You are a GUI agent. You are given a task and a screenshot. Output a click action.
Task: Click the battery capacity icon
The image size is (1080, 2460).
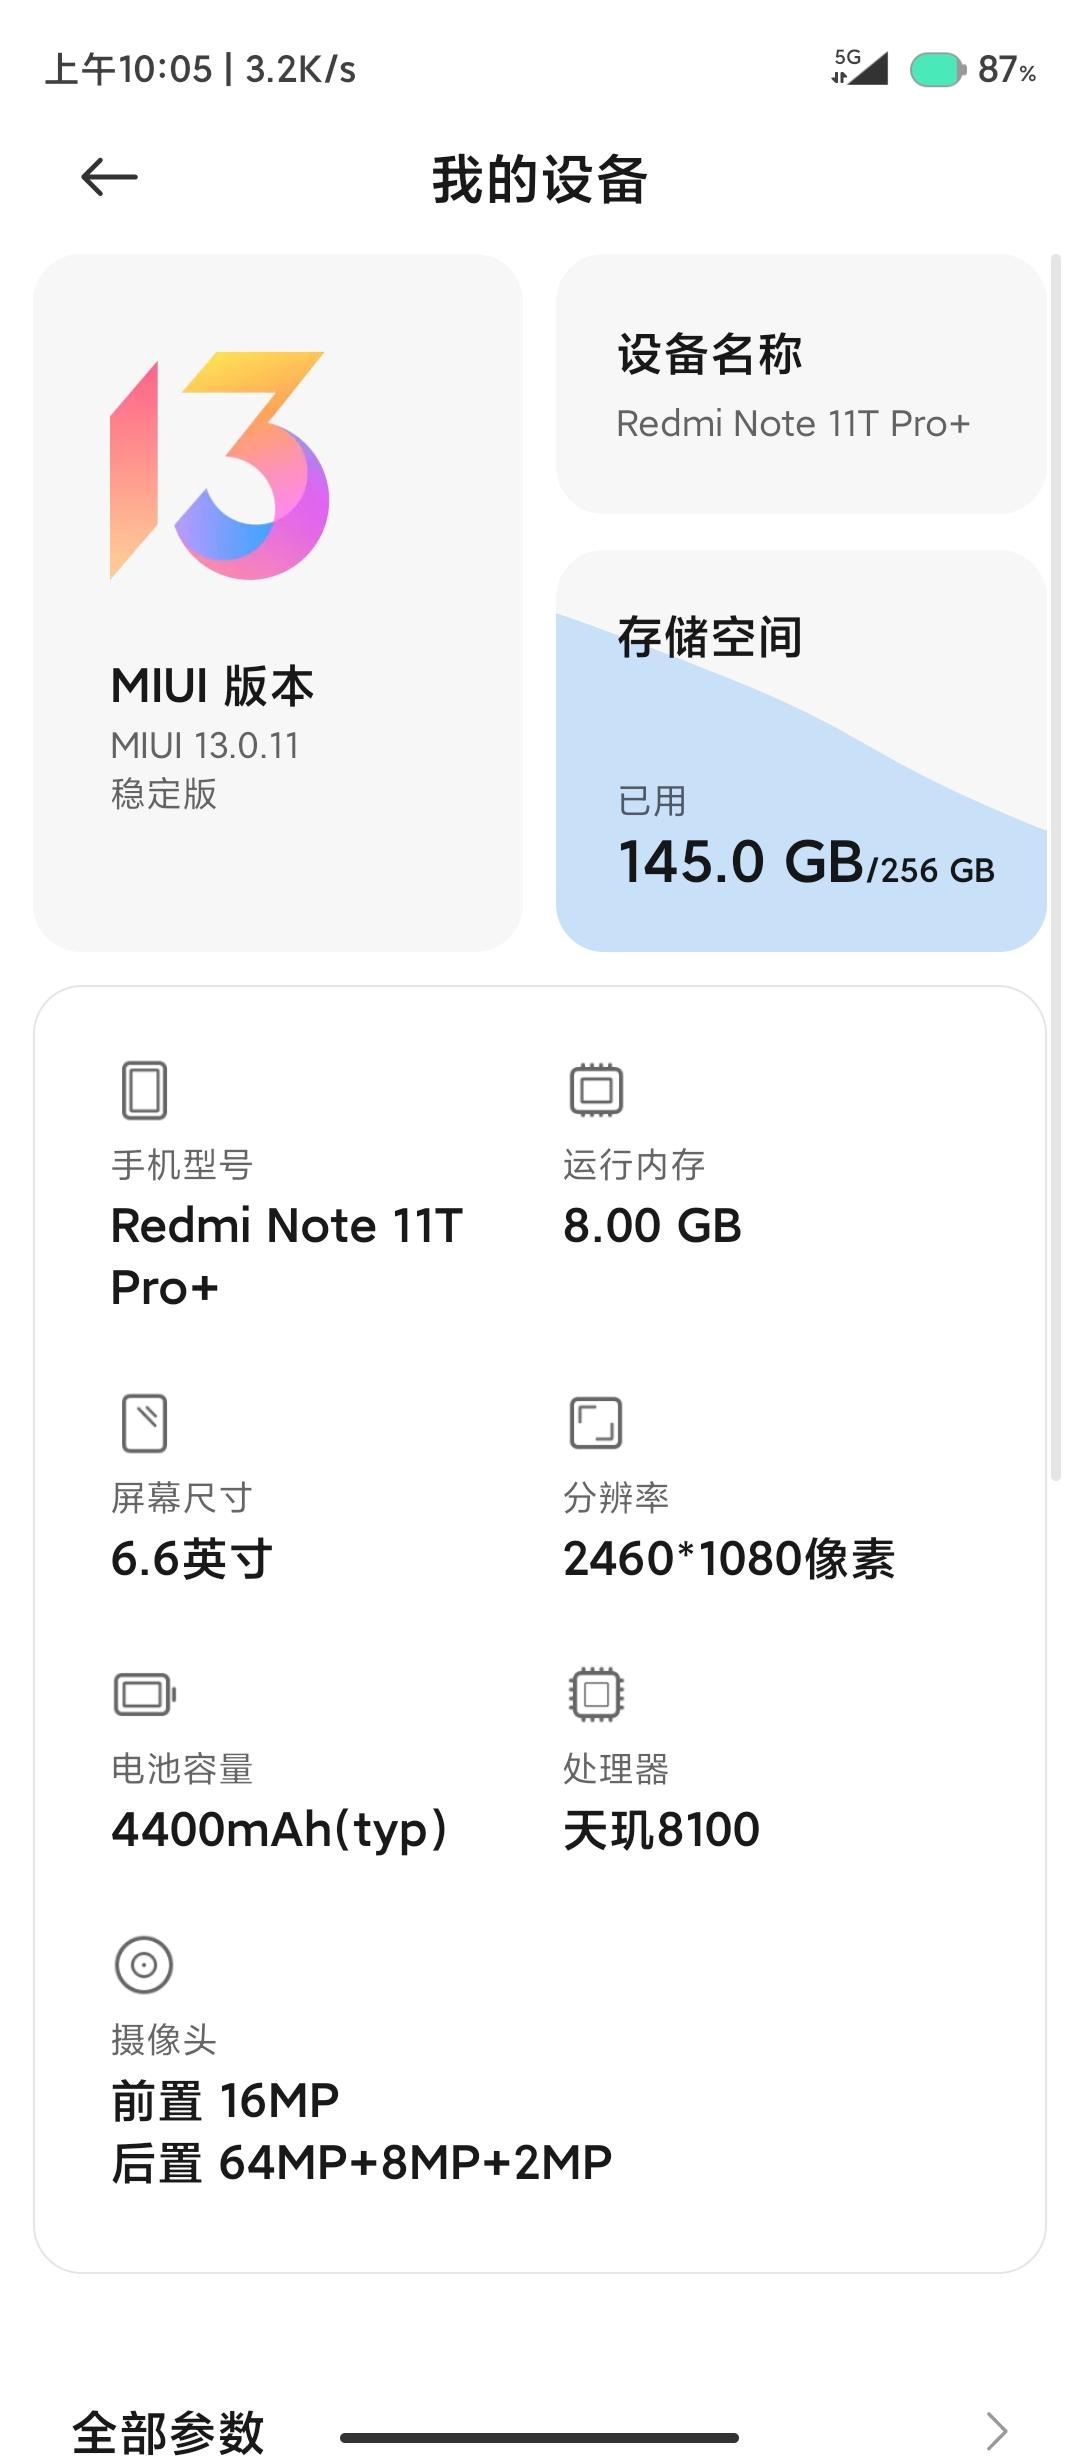point(145,1694)
